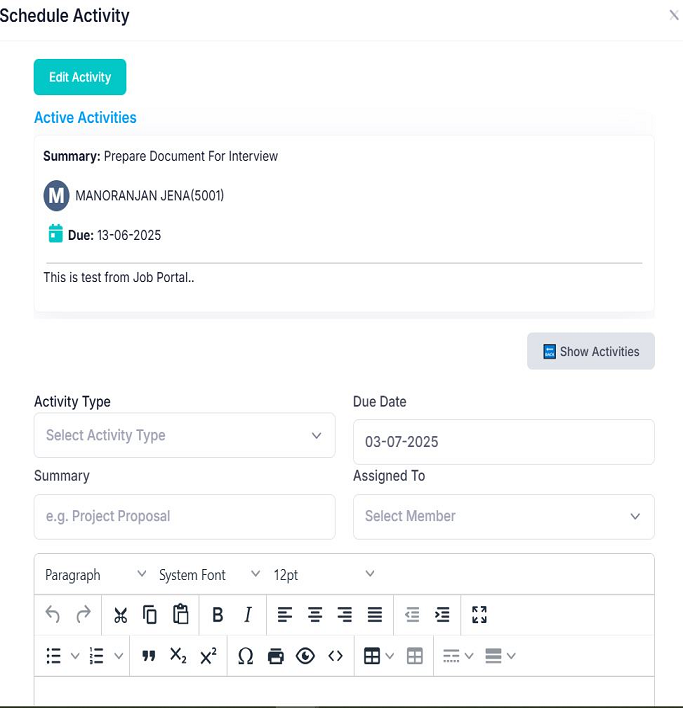
Task: Open the Paragraph format dropdown
Action: (95, 575)
